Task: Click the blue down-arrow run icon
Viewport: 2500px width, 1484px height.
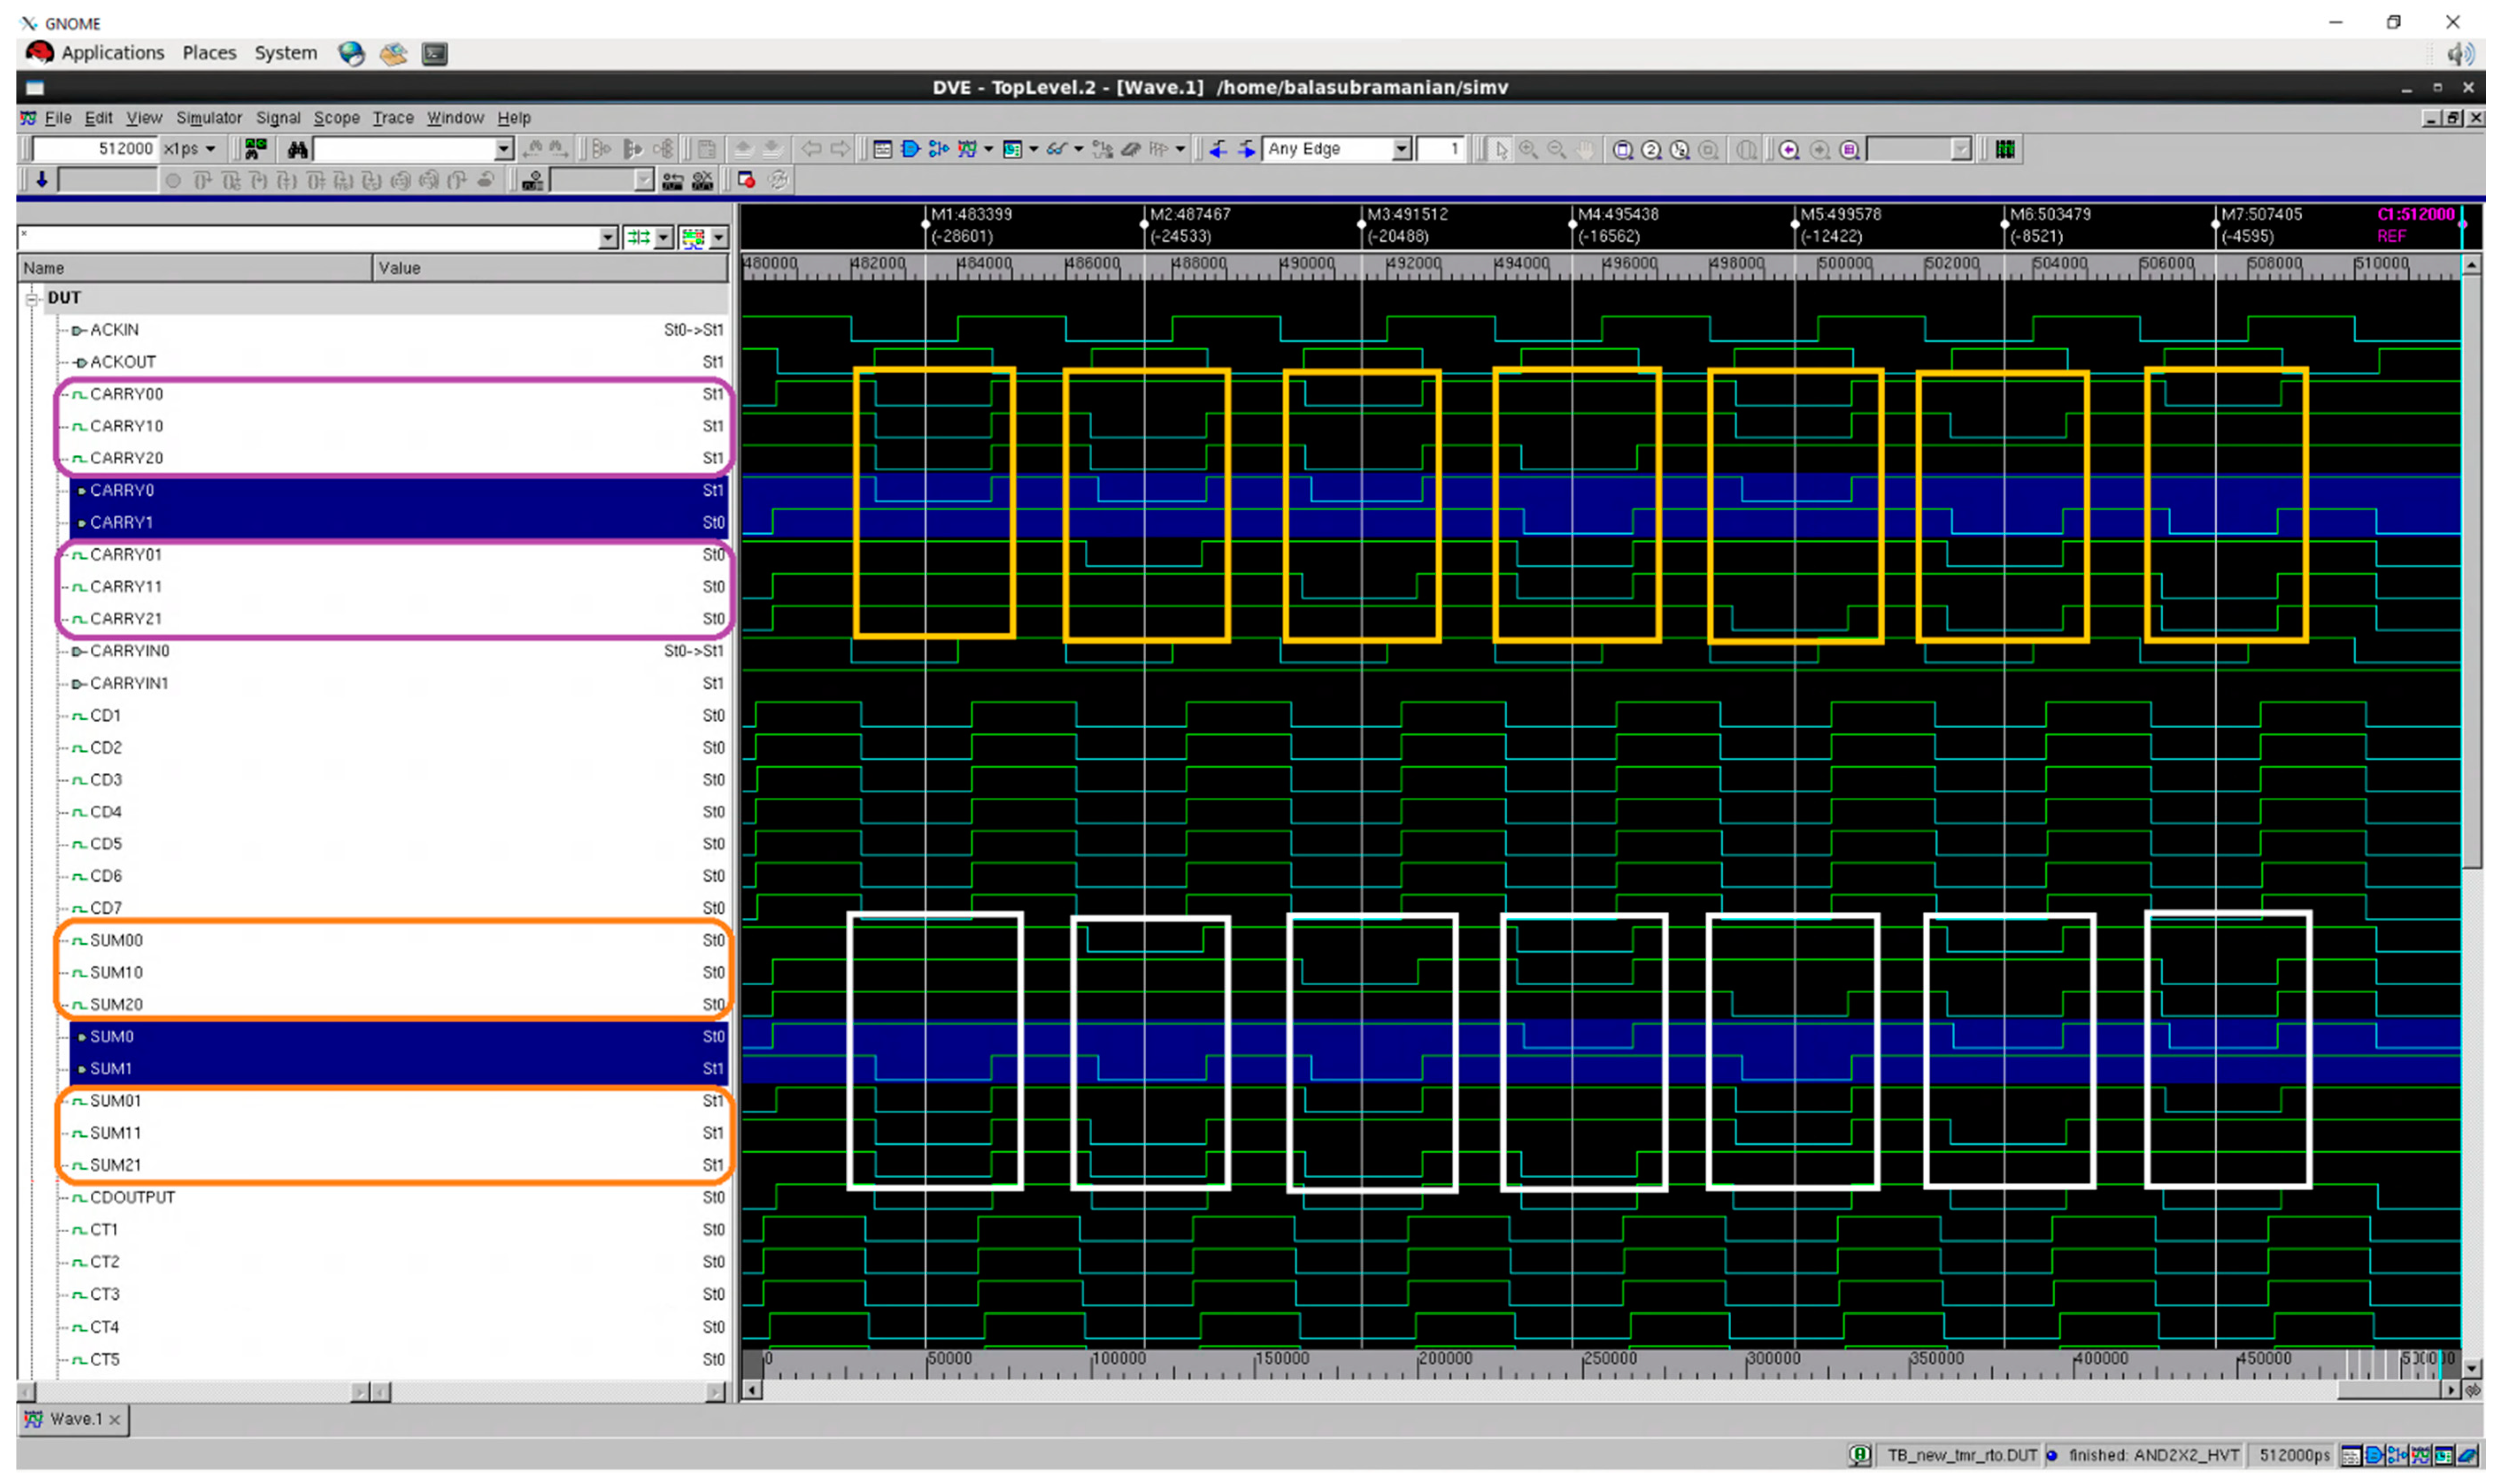Action: pyautogui.click(x=42, y=180)
